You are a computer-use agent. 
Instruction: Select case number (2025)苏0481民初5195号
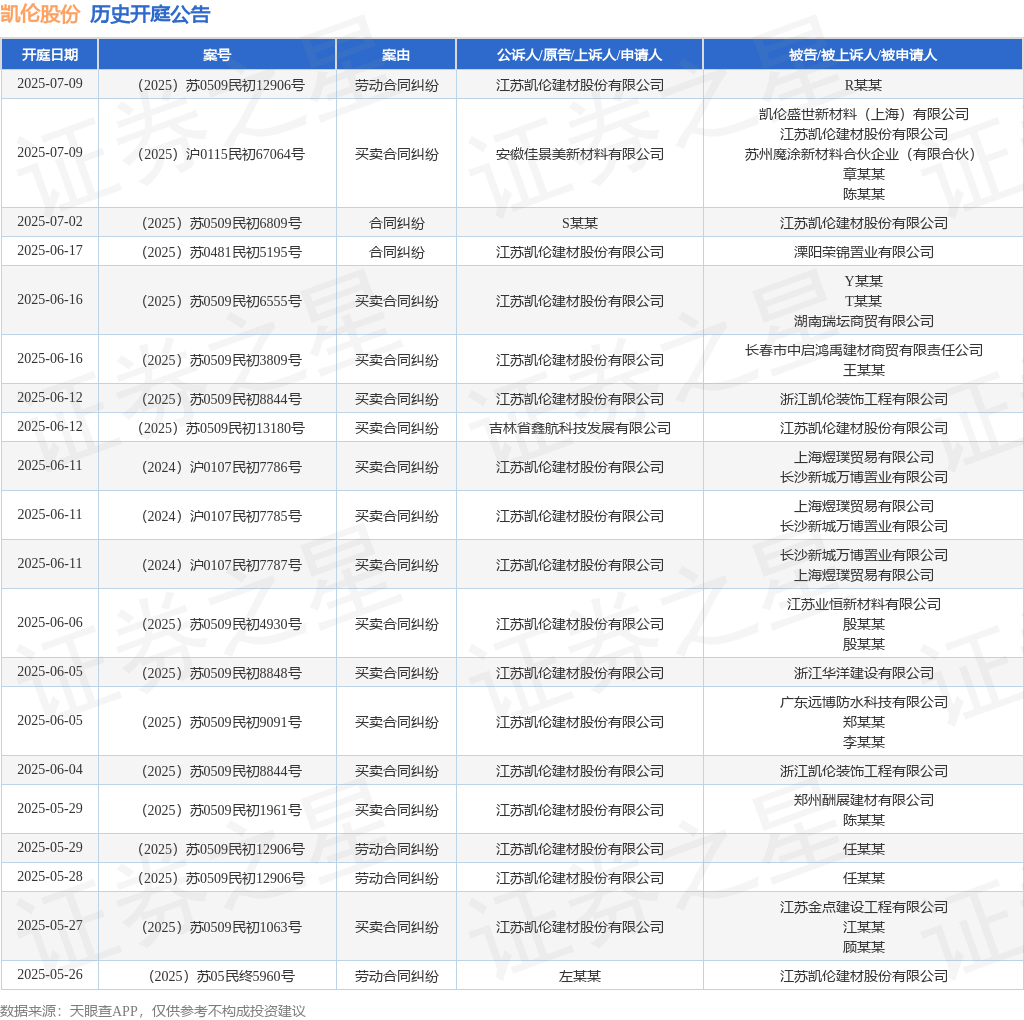click(221, 252)
